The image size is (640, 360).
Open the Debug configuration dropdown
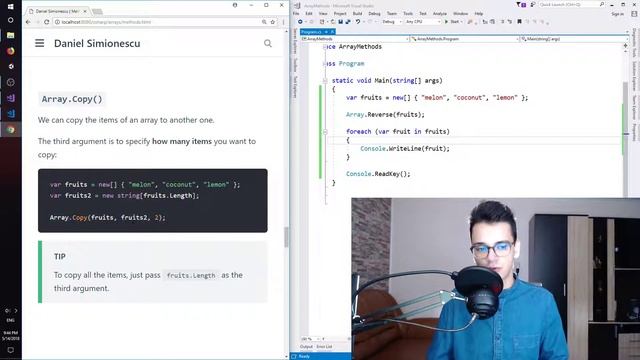click(x=391, y=22)
